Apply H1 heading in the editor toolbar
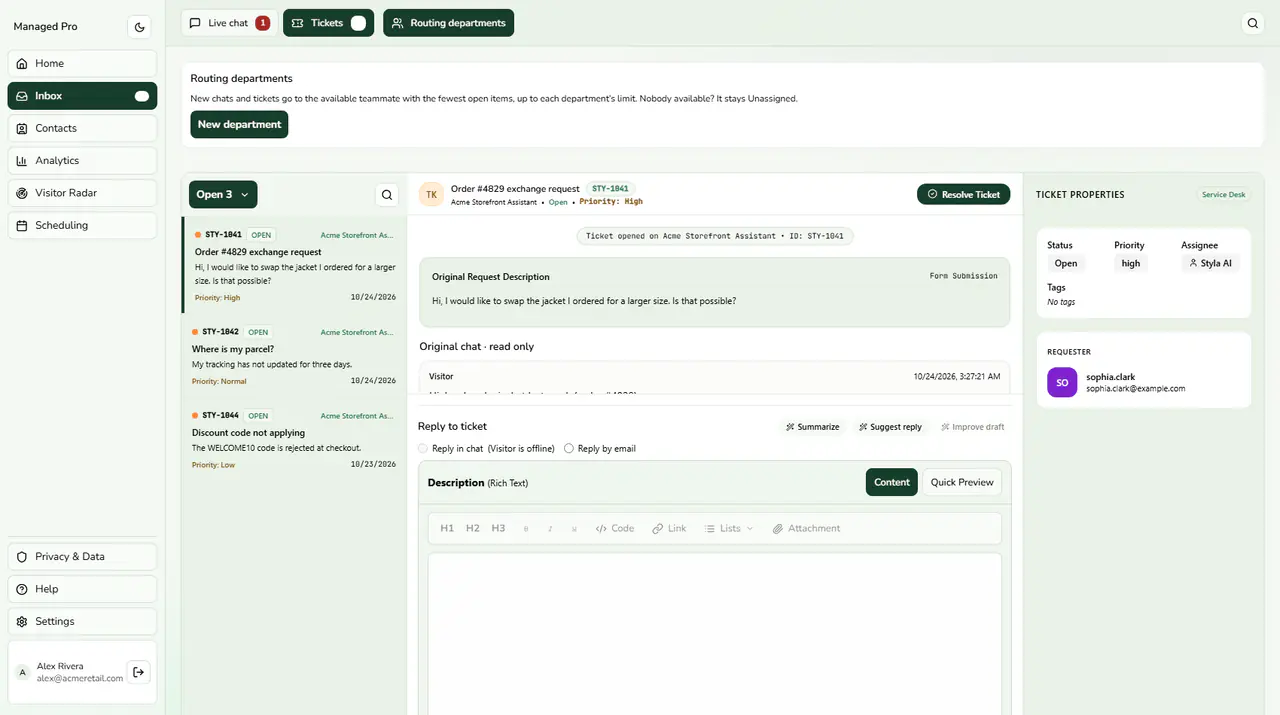Screen dimensions: 1280x715 [447, 528]
